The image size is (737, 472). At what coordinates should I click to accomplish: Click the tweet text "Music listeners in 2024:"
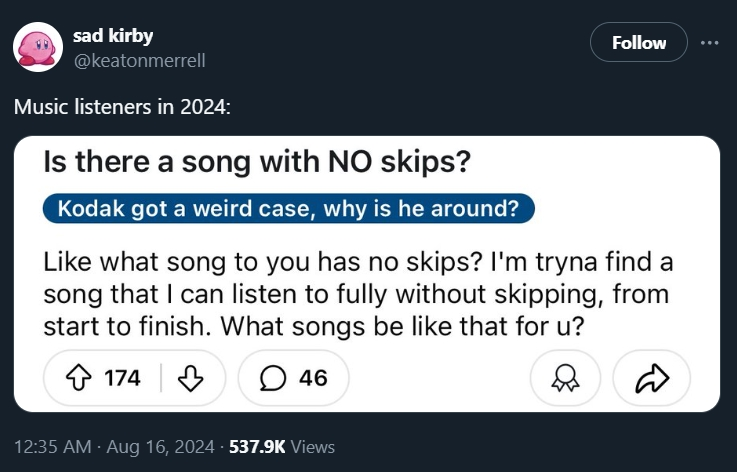pyautogui.click(x=122, y=106)
